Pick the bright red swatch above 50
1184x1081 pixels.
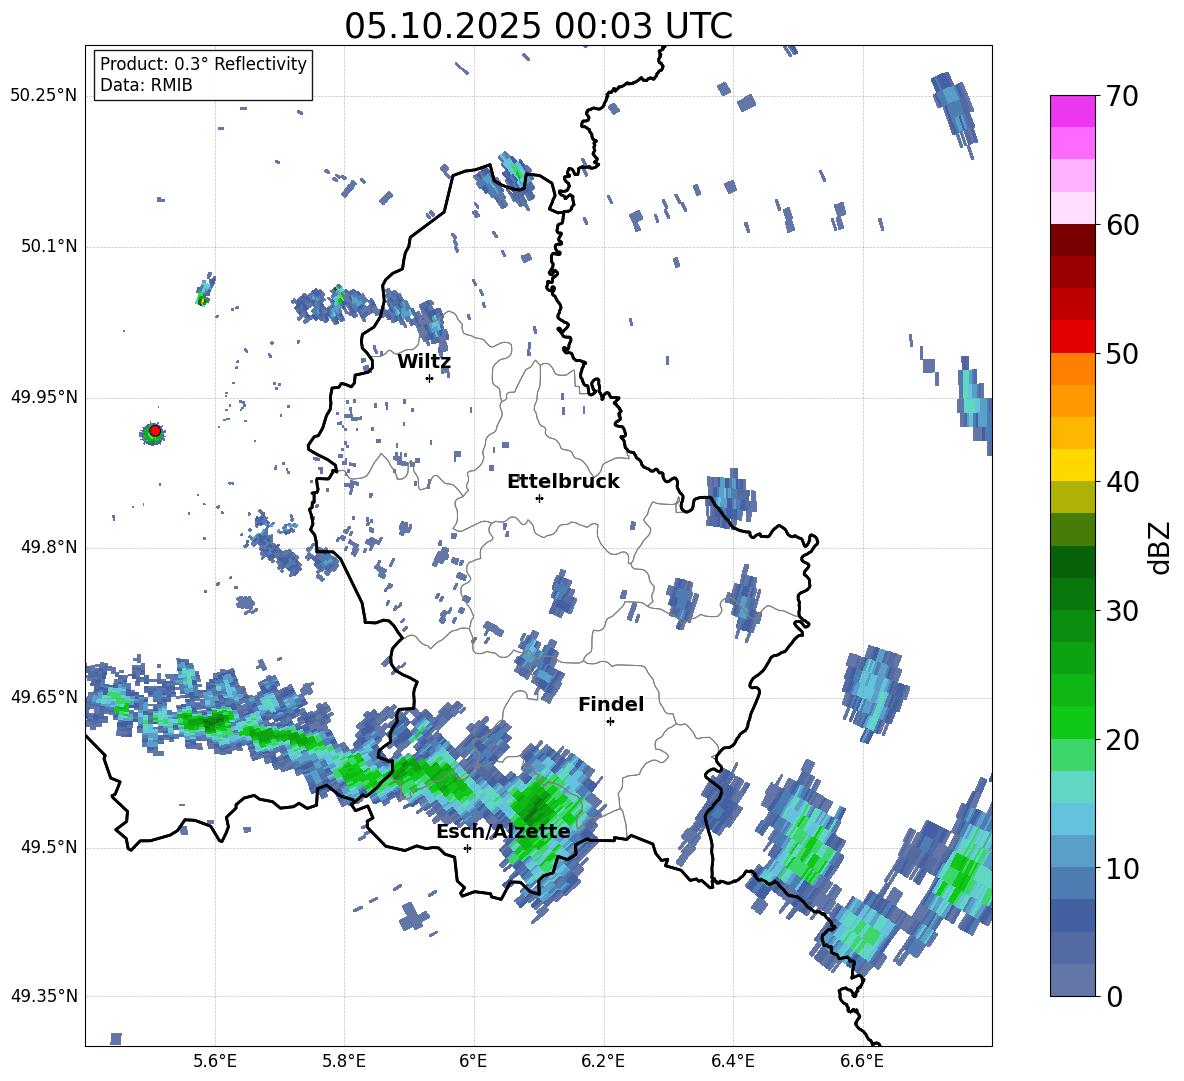1072,337
